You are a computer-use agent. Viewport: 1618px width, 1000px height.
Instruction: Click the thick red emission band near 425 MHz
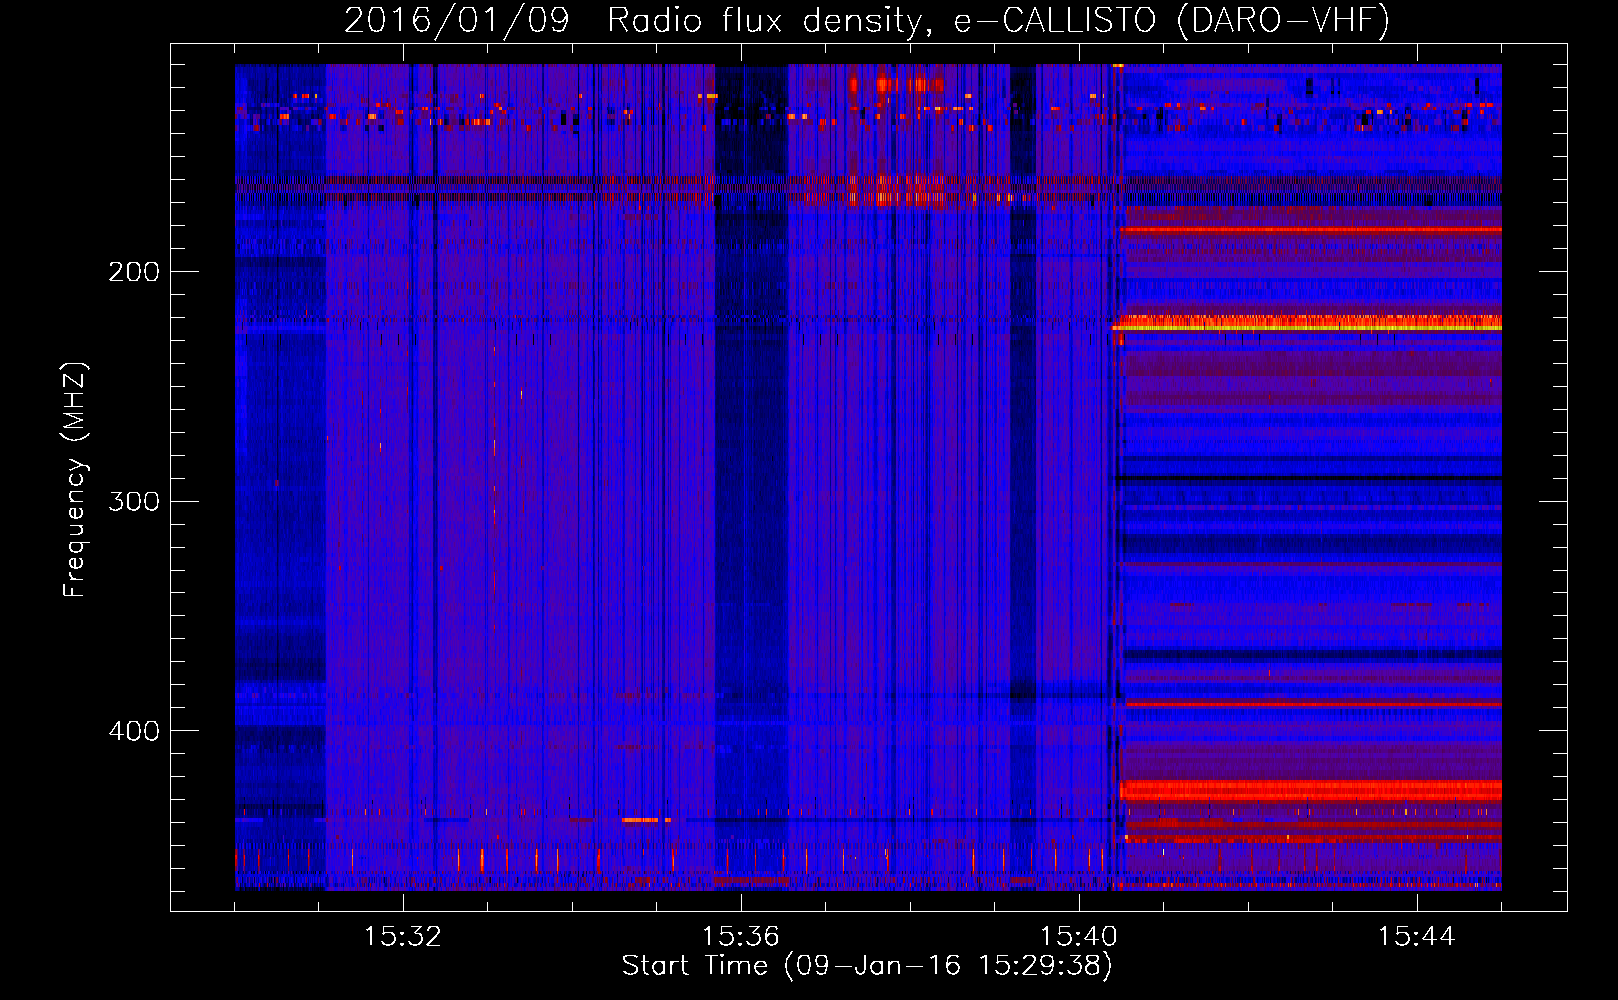pos(1311,790)
